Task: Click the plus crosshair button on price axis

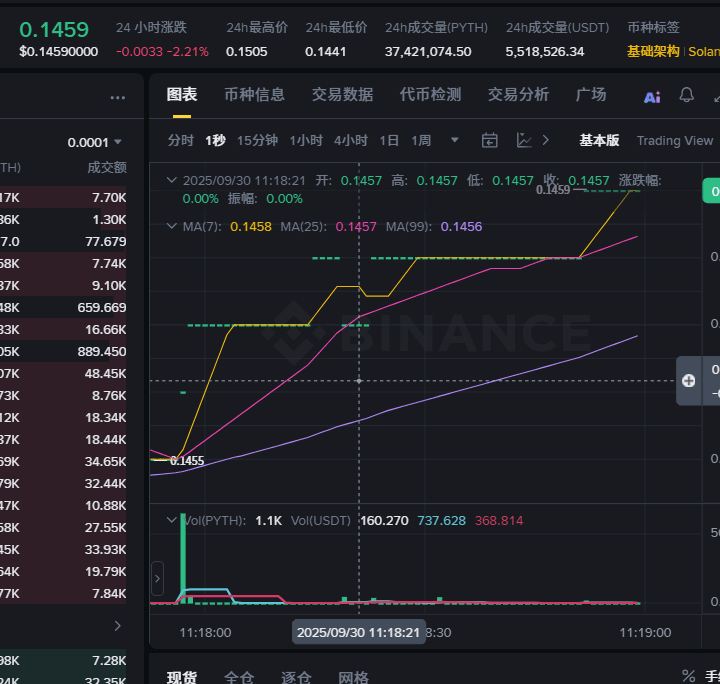Action: [x=689, y=380]
